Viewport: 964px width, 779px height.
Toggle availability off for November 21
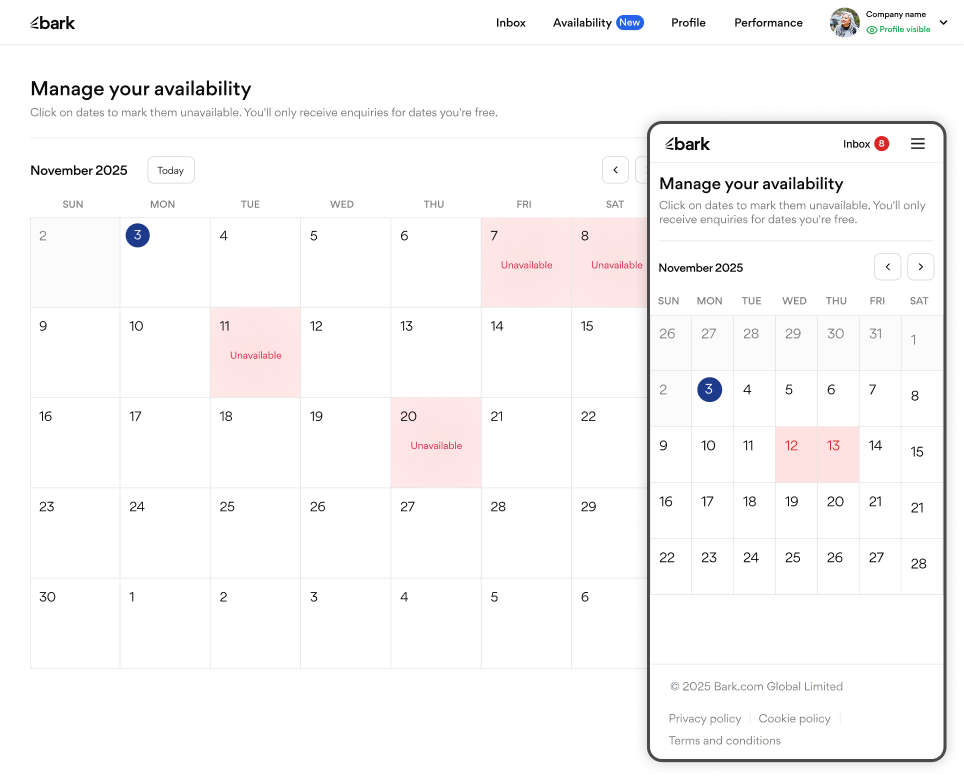pos(524,442)
